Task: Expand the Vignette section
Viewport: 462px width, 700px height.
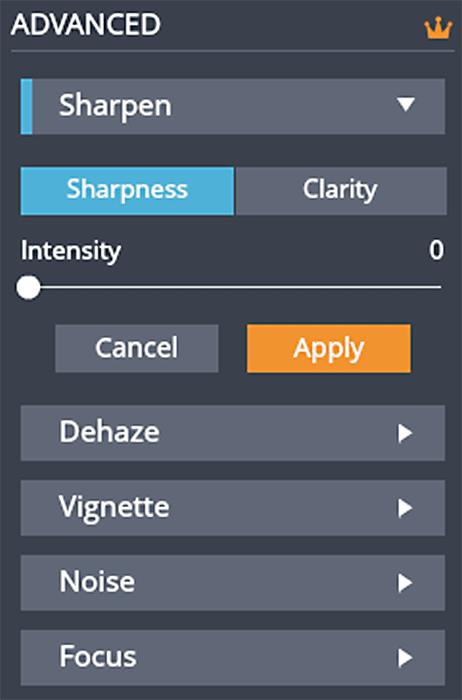Action: 233,508
